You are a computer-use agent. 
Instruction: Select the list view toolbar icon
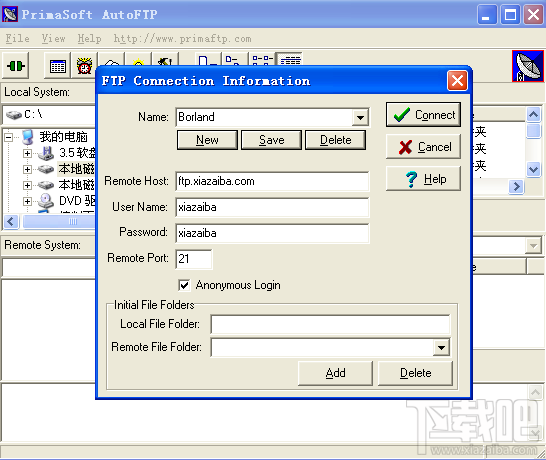pos(262,60)
